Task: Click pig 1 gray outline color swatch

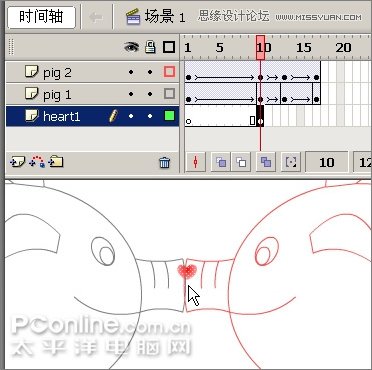Action: click(169, 94)
